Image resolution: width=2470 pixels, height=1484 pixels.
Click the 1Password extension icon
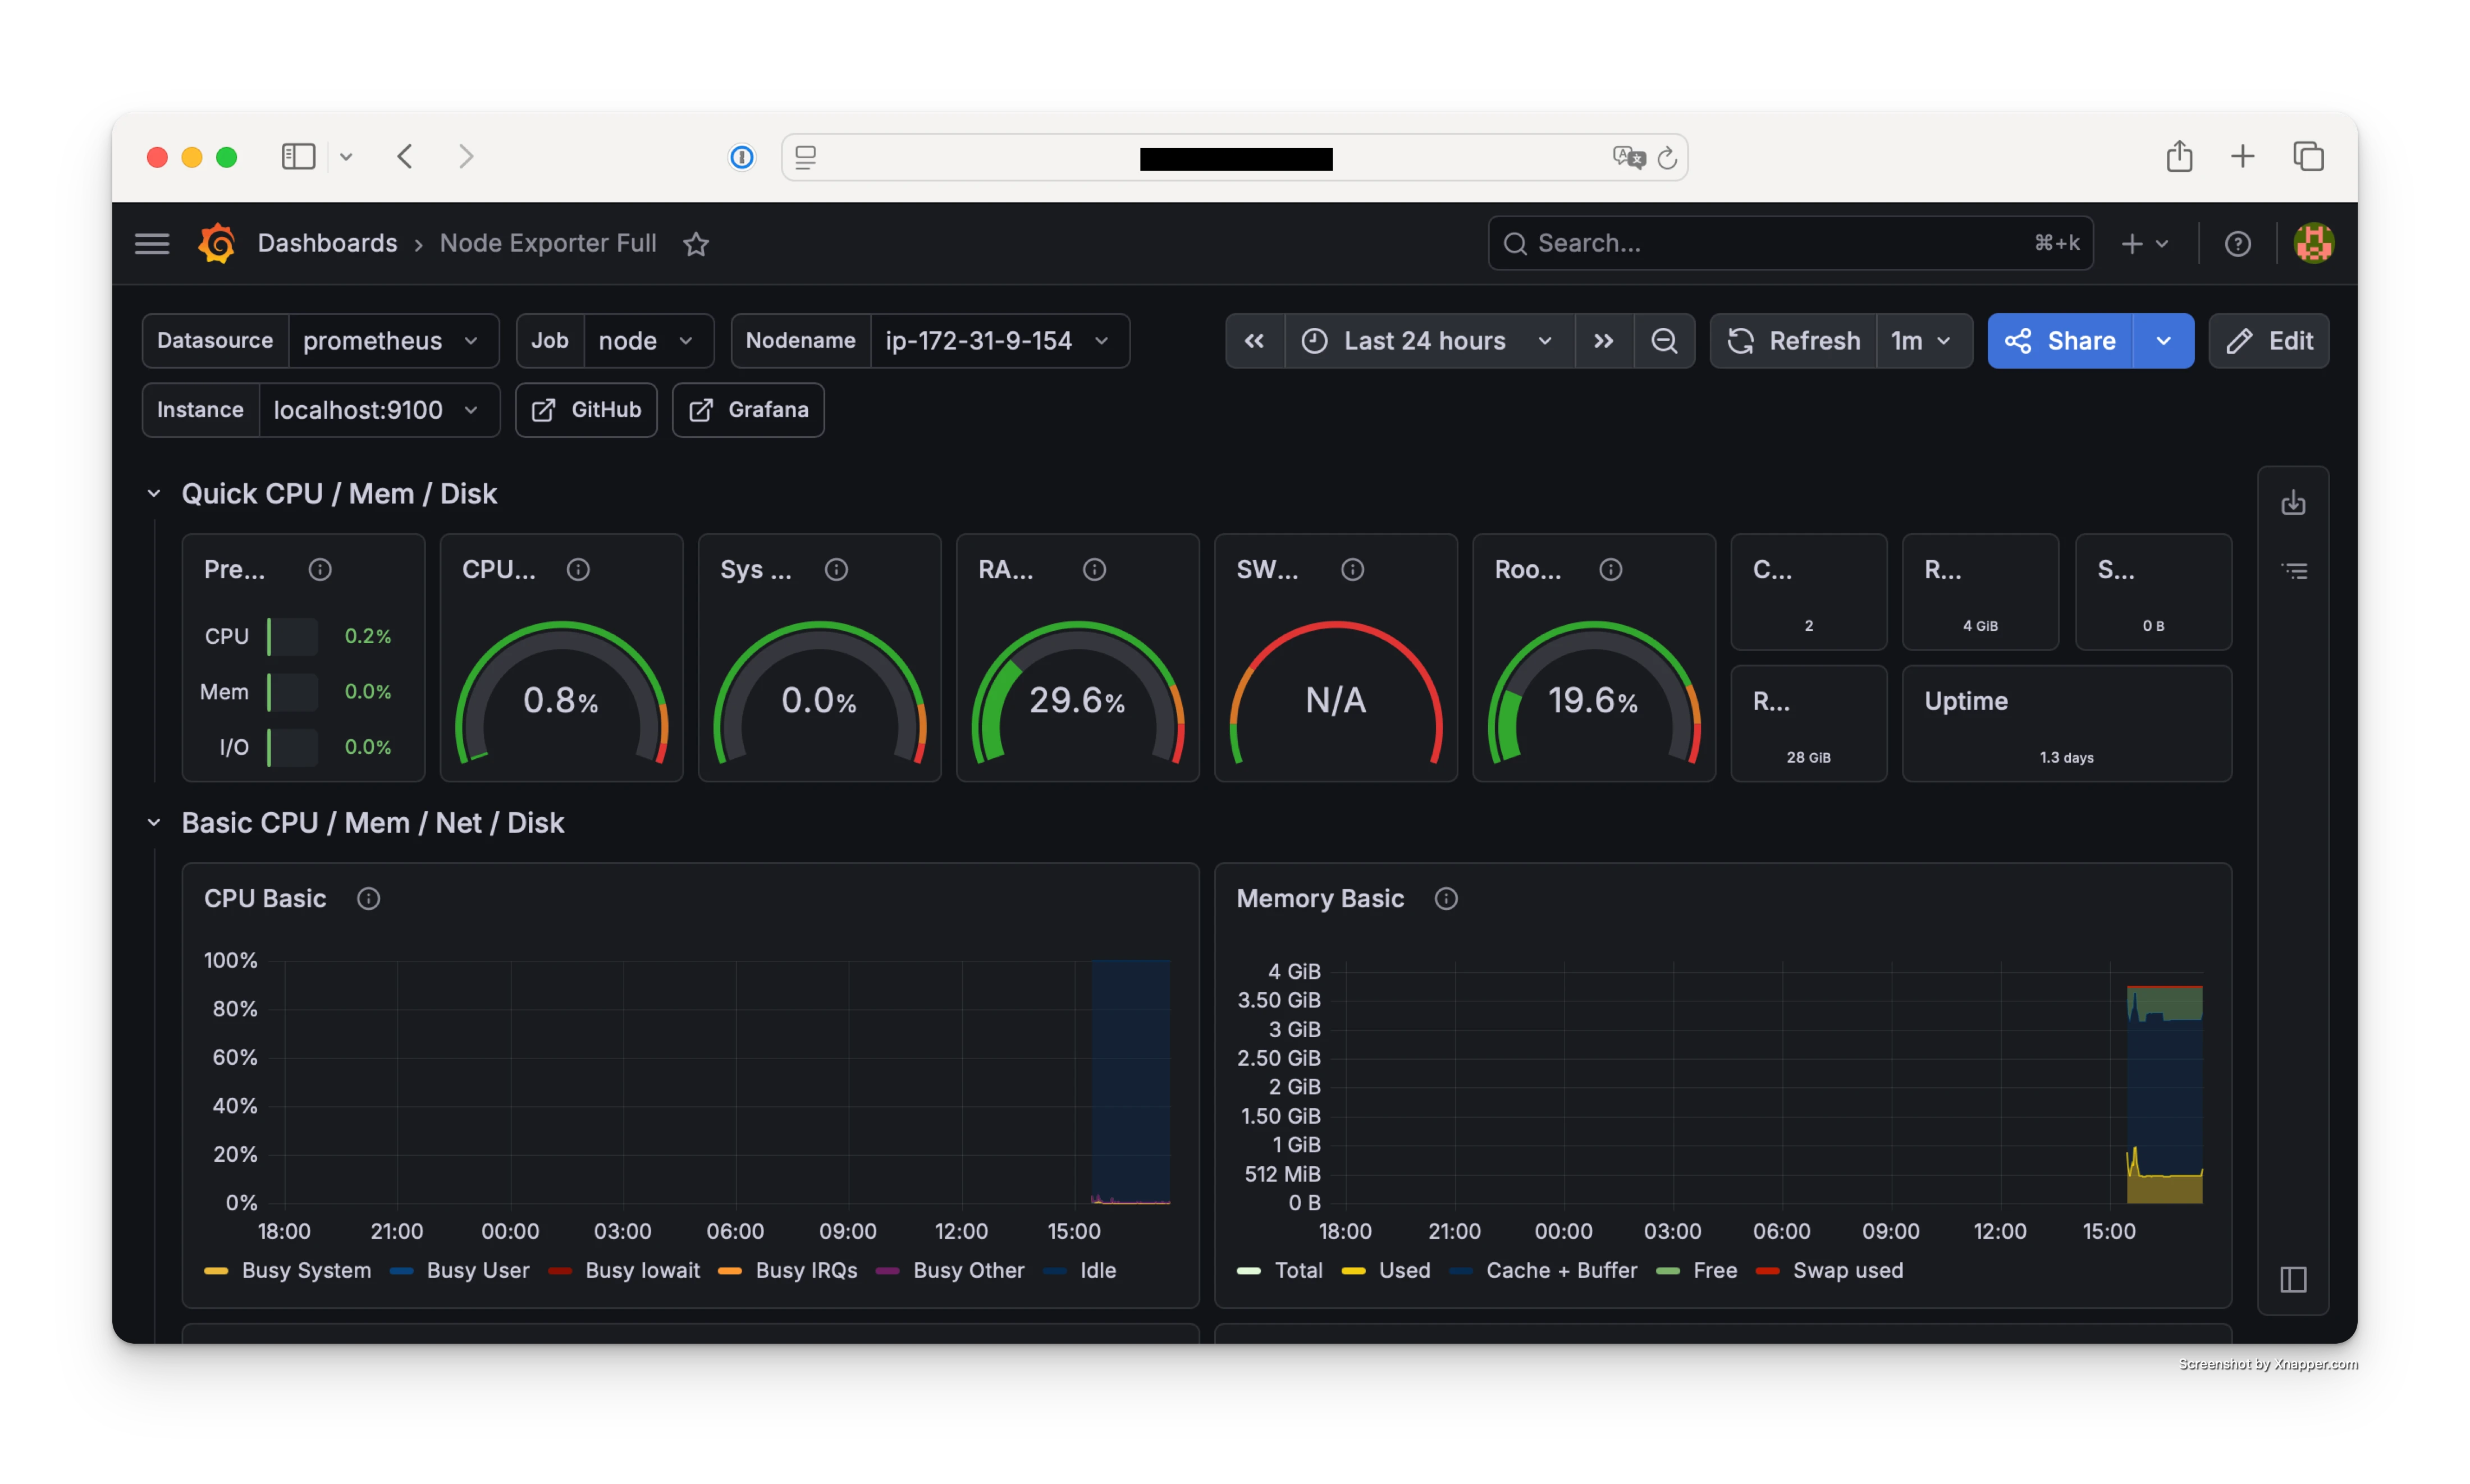click(x=741, y=157)
